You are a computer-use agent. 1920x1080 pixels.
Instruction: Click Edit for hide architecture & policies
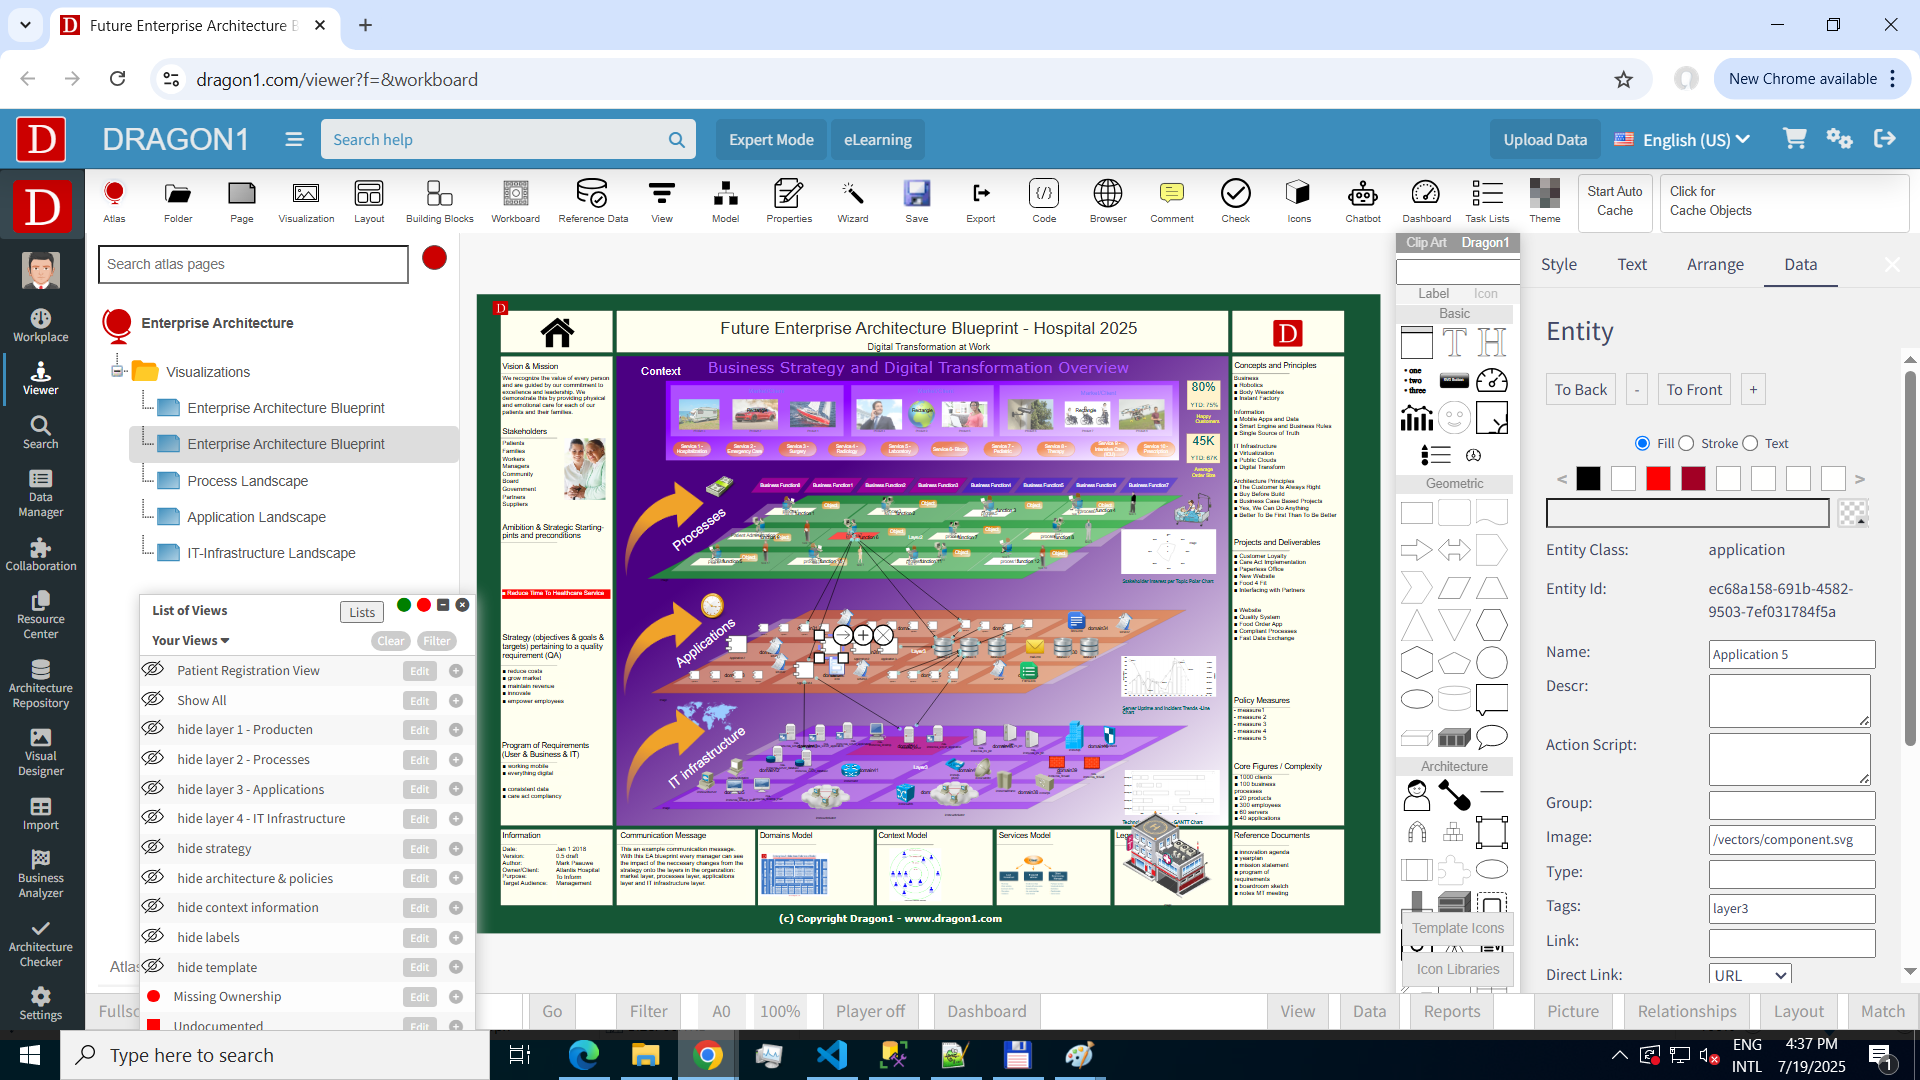(x=420, y=878)
